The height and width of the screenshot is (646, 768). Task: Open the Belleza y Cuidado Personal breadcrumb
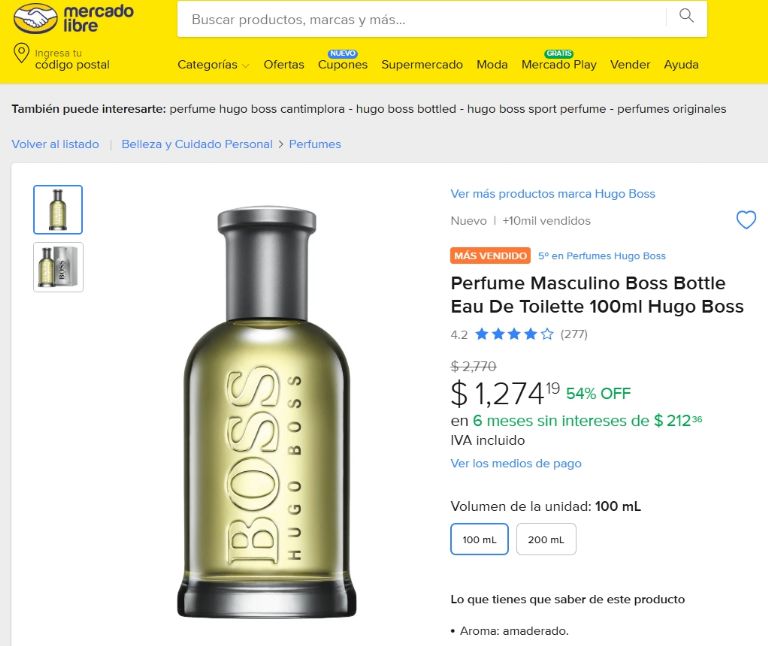click(197, 144)
